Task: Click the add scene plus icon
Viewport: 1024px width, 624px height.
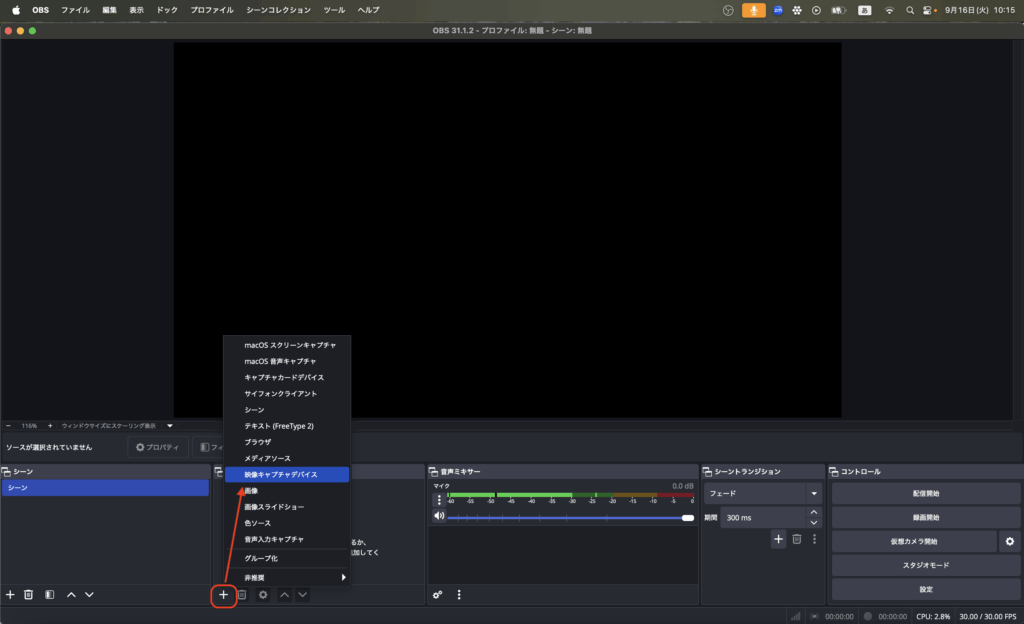Action: pyautogui.click(x=11, y=594)
